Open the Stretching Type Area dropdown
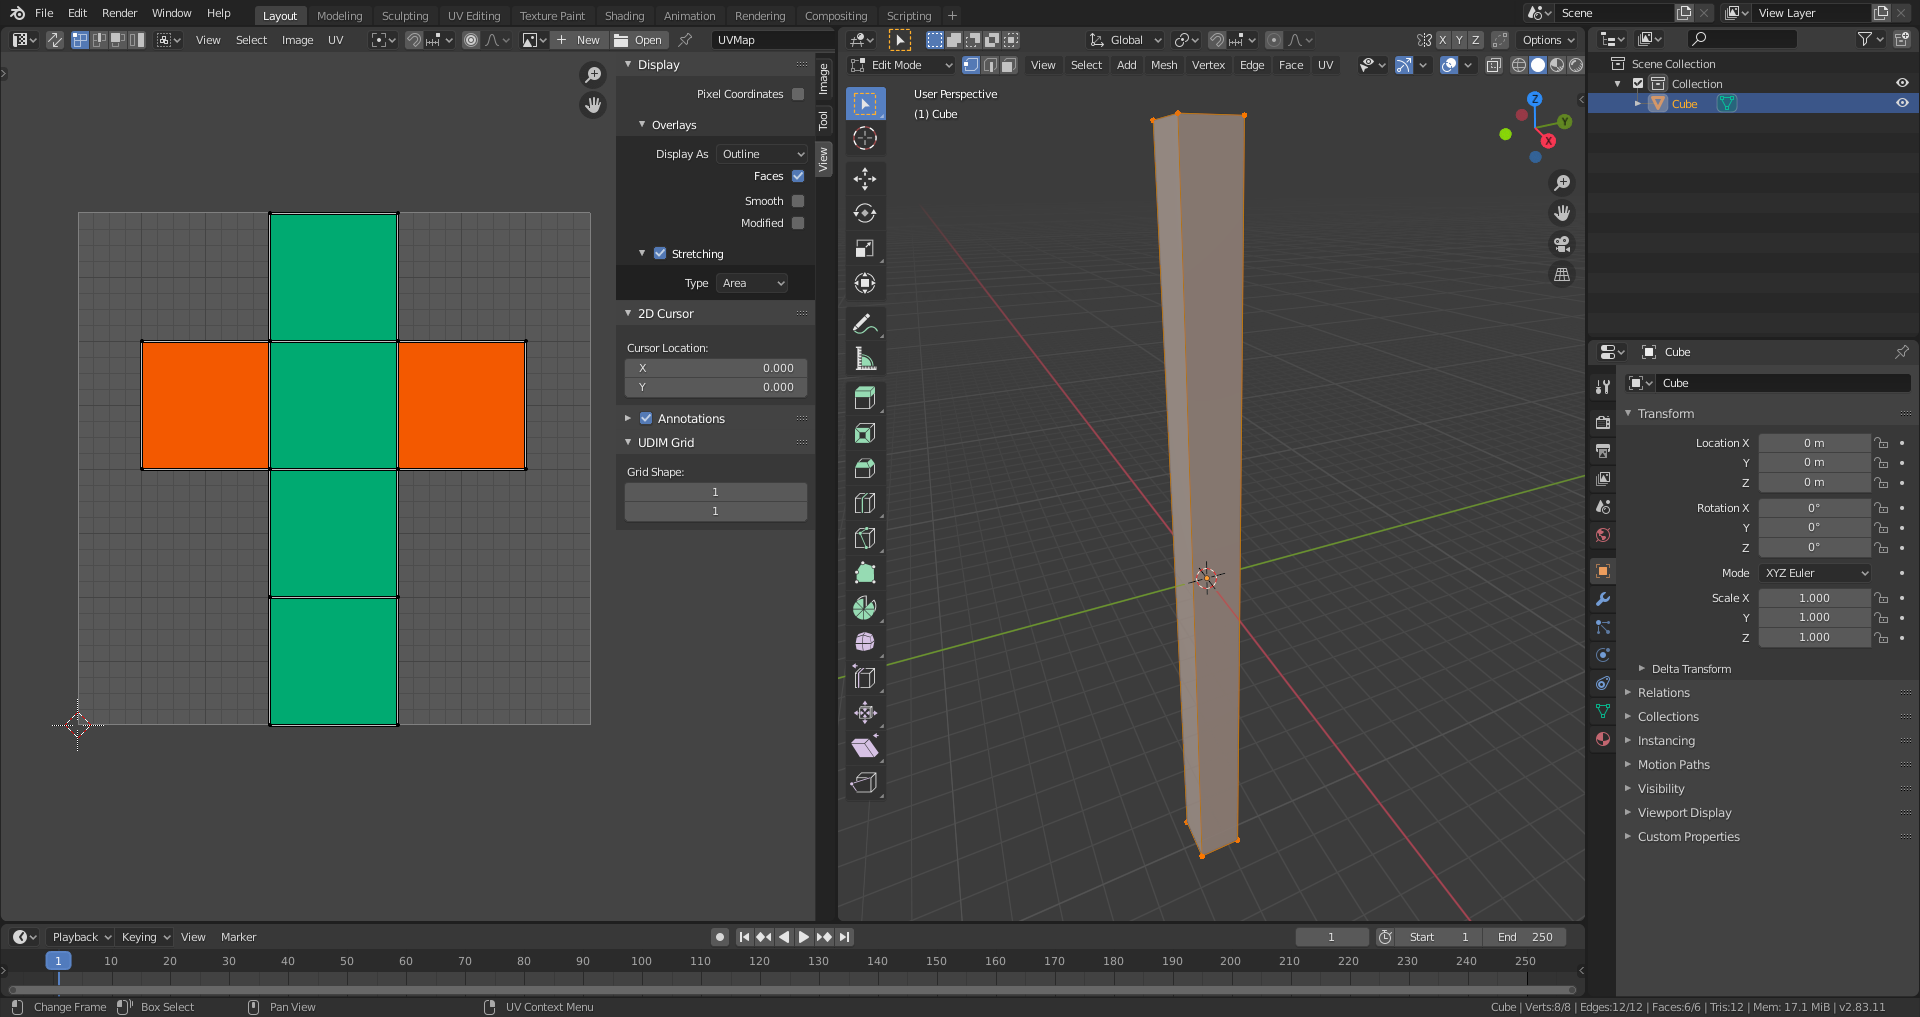Image resolution: width=1920 pixels, height=1017 pixels. (752, 283)
